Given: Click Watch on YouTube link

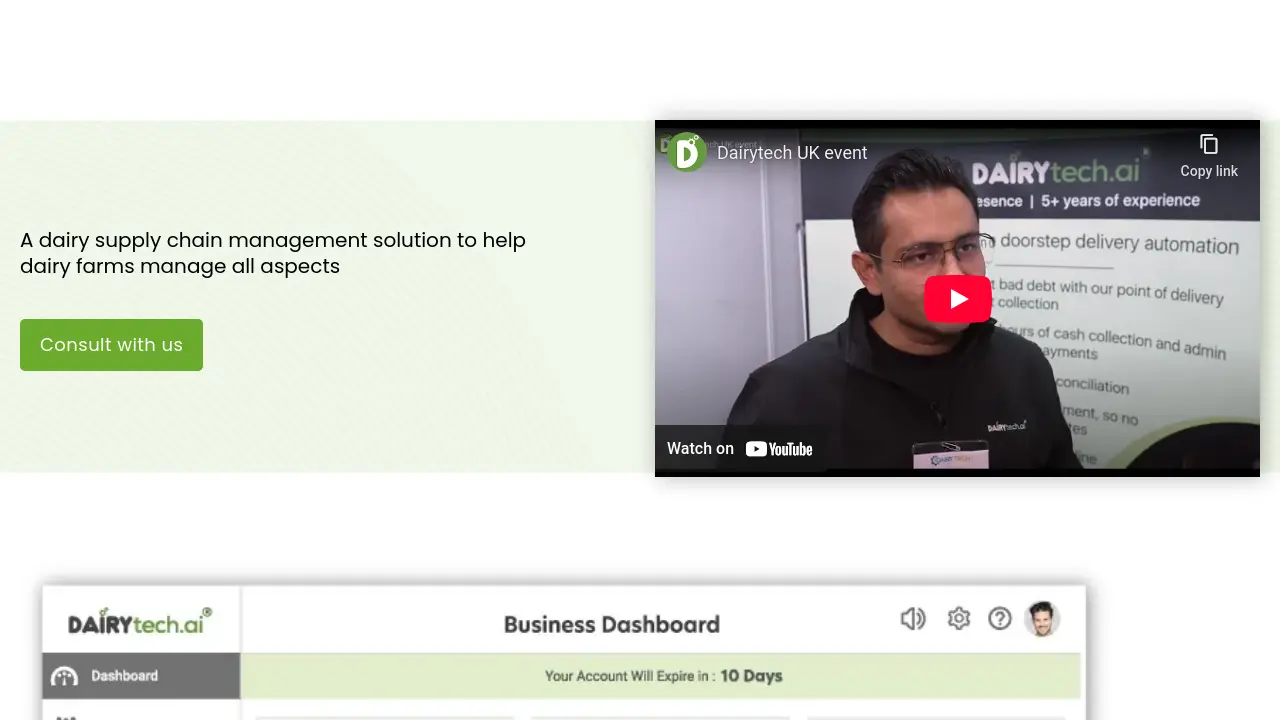Looking at the screenshot, I should (x=740, y=449).
